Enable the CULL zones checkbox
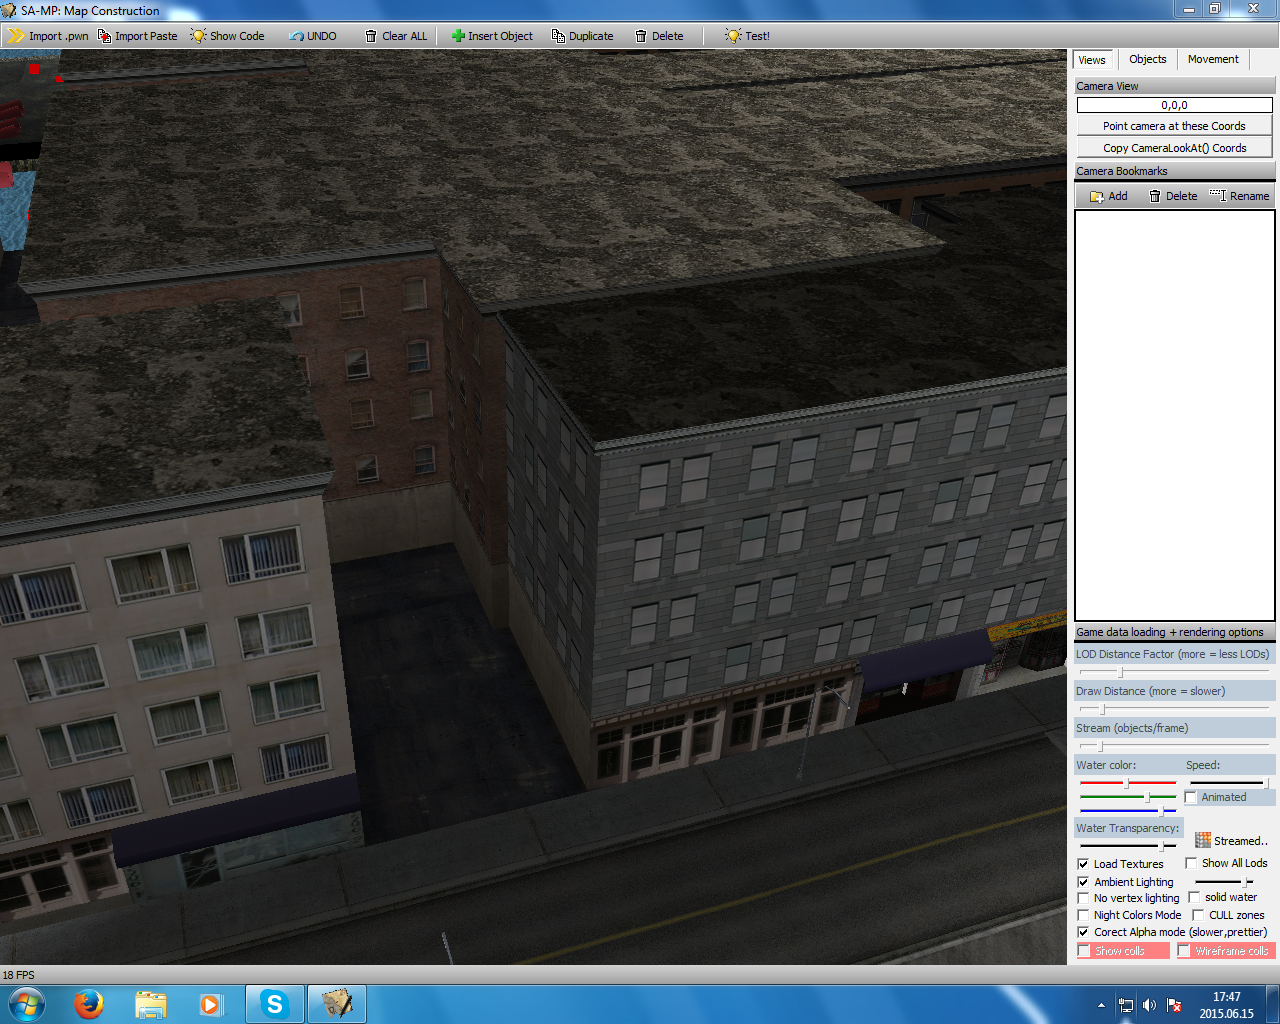 [x=1198, y=915]
